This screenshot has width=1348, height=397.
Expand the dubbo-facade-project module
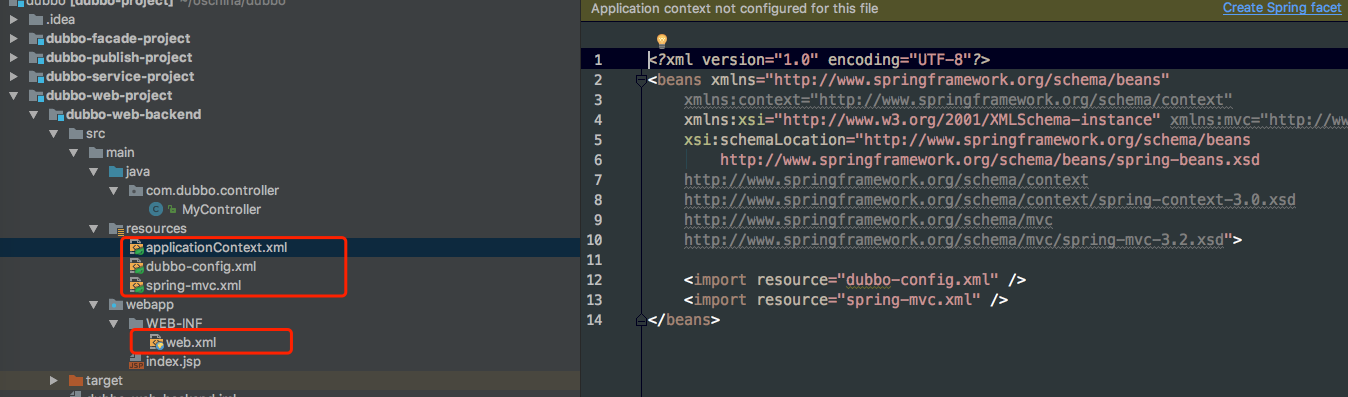click(13, 38)
